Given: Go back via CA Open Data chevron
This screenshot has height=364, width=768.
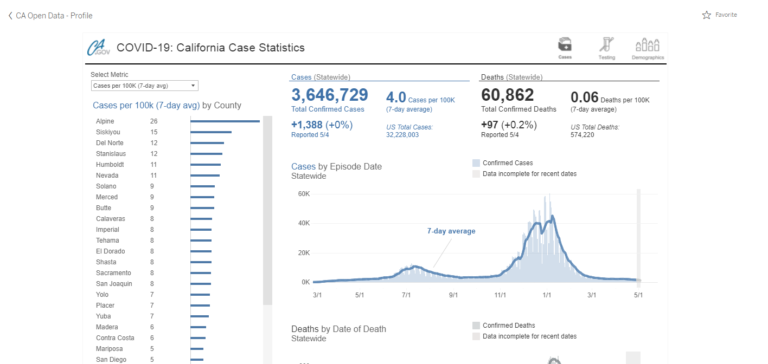Looking at the screenshot, I should coord(10,16).
